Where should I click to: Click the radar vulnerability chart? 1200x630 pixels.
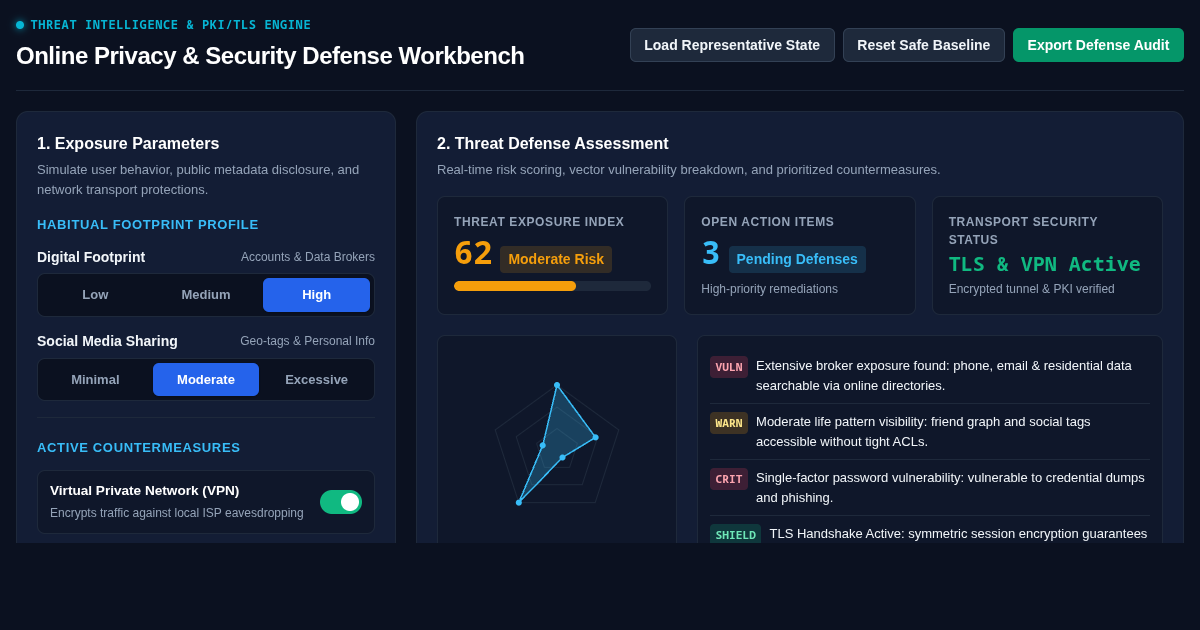[x=557, y=443]
